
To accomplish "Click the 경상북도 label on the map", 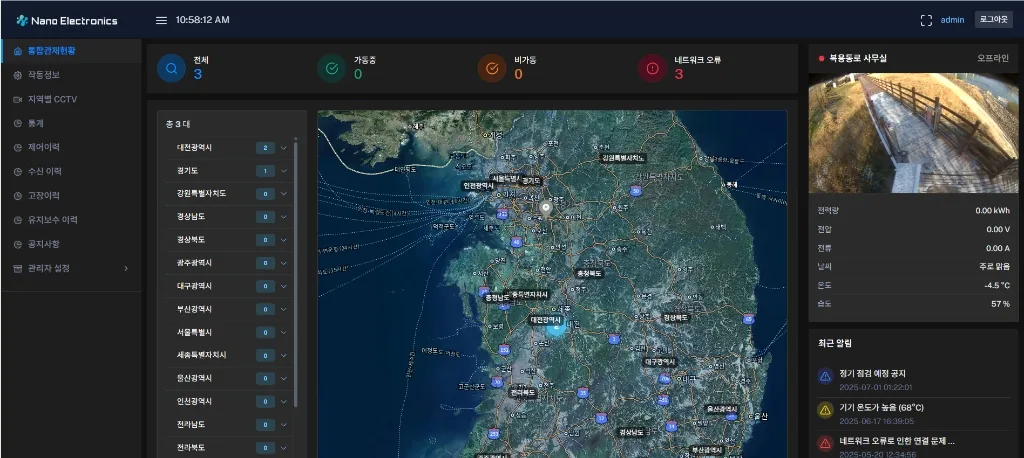I will point(675,318).
